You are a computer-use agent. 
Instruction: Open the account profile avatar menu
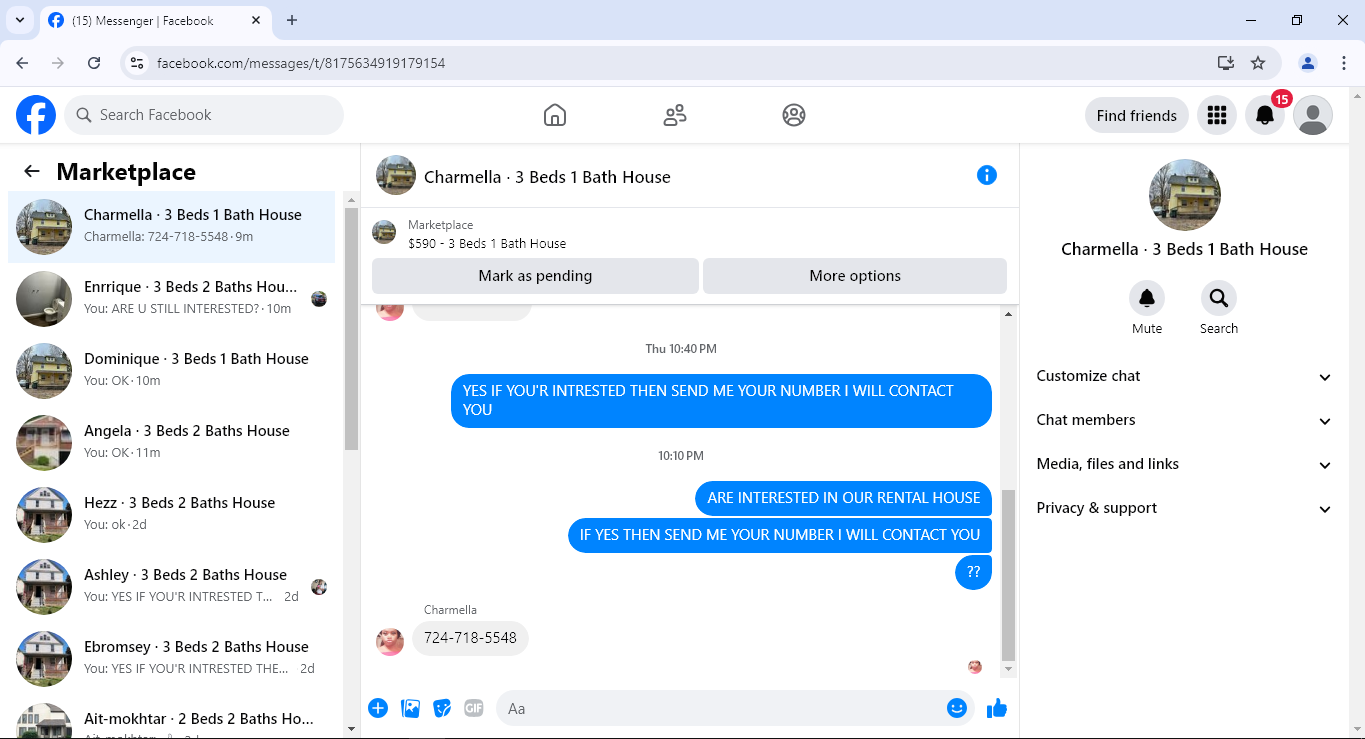(x=1313, y=115)
